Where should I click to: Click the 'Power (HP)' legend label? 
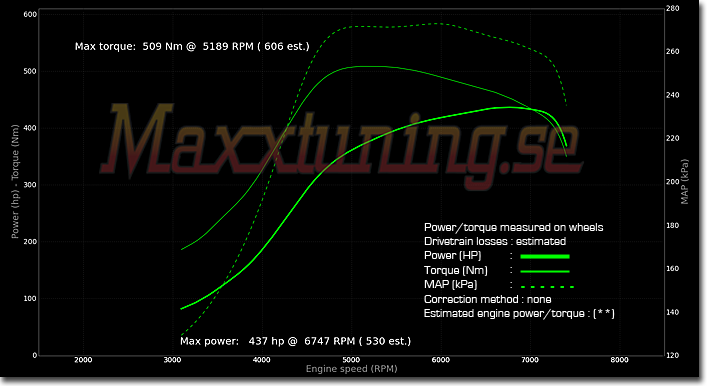[x=452, y=256]
